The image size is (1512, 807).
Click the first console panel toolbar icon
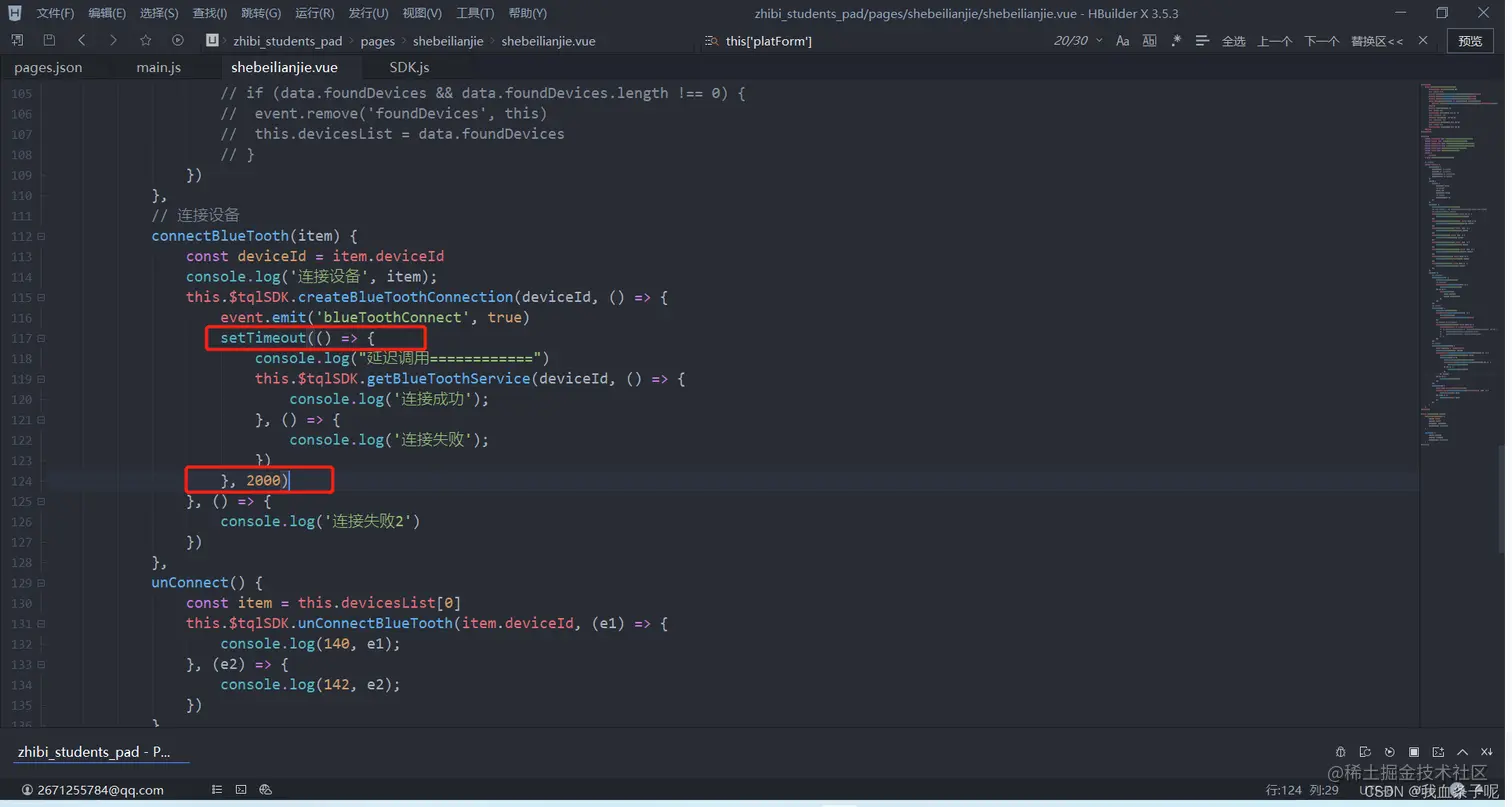(1341, 752)
